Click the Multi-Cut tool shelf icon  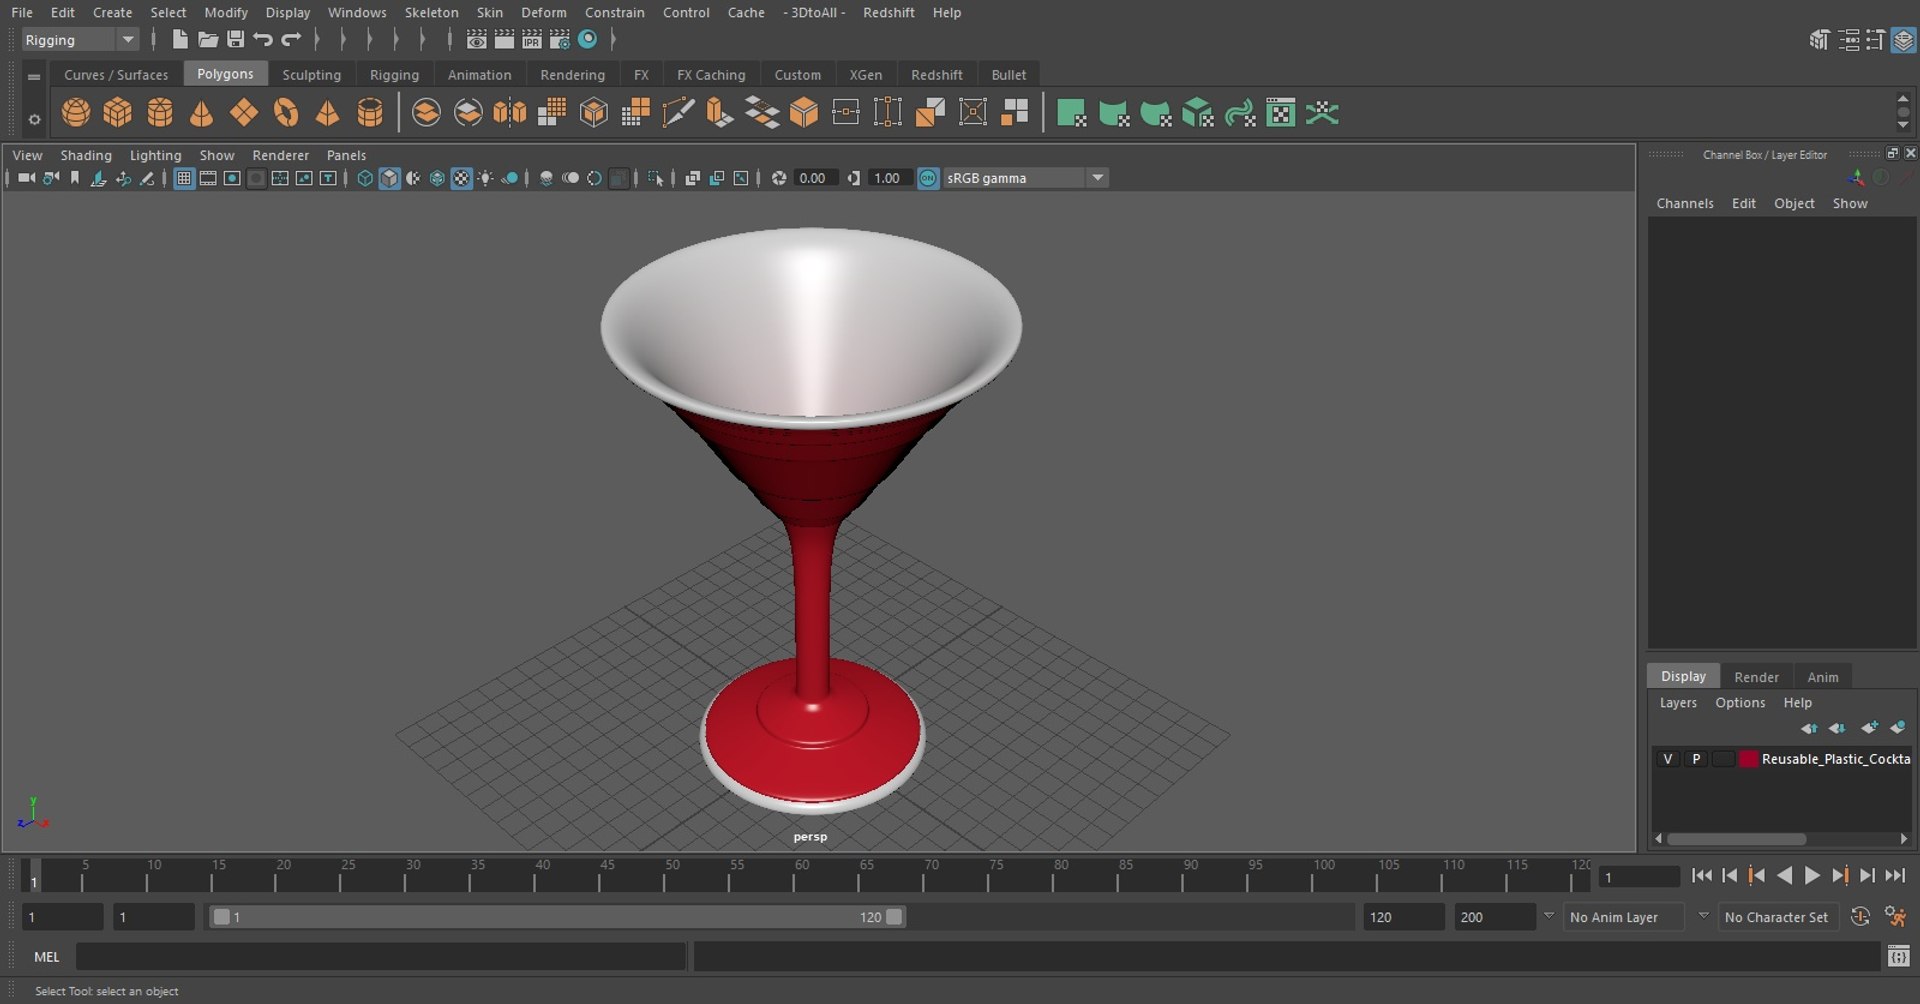click(678, 113)
